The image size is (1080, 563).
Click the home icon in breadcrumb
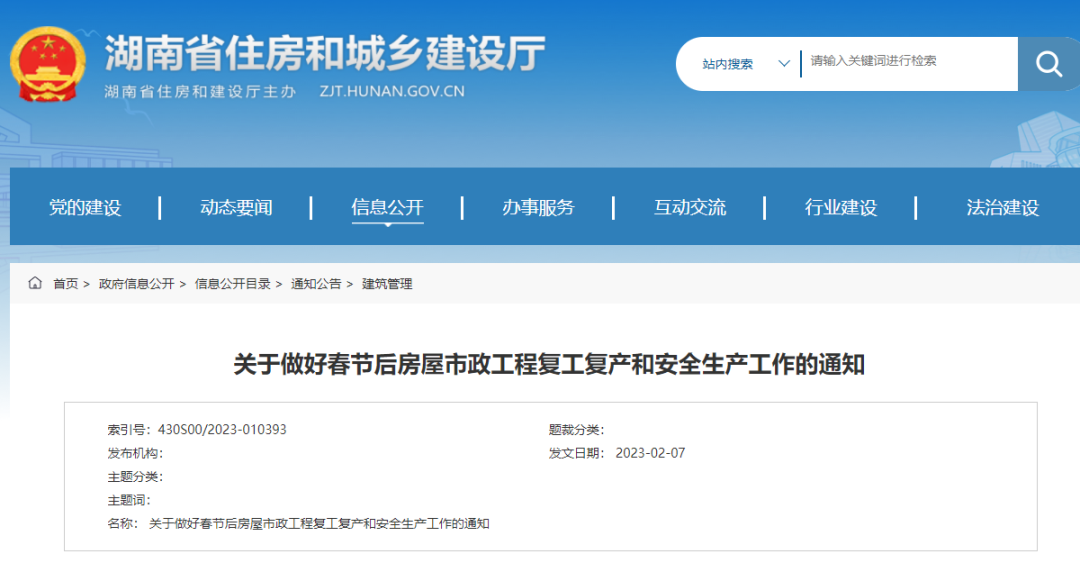tap(36, 284)
